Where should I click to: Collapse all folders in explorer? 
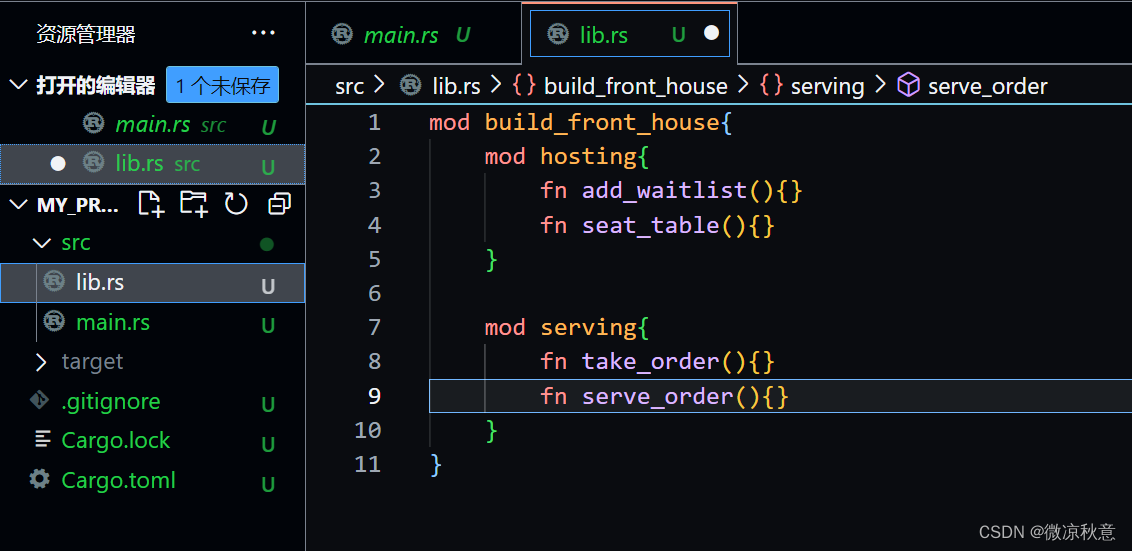click(279, 204)
